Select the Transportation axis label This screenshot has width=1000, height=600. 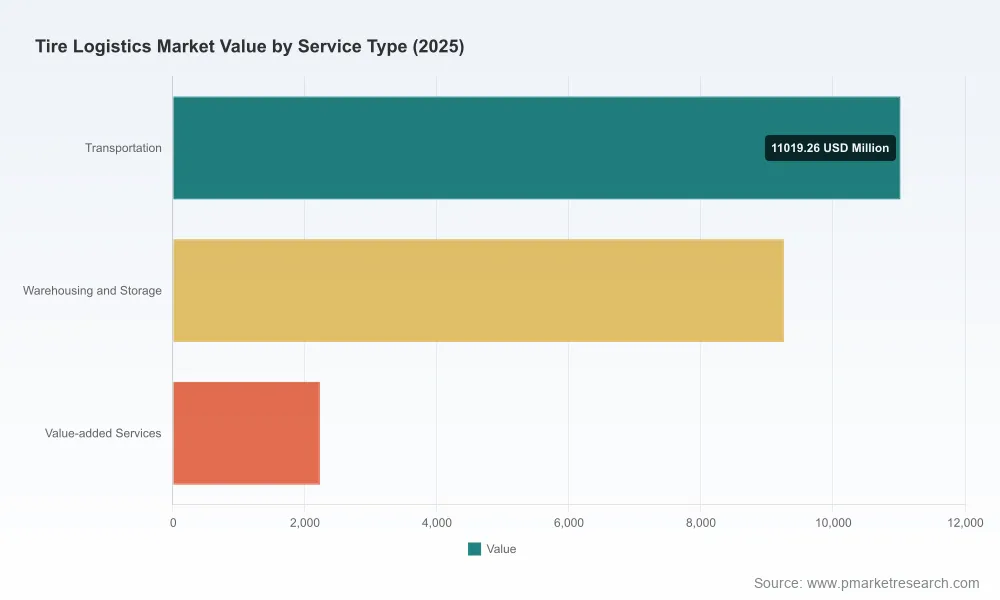tap(123, 148)
